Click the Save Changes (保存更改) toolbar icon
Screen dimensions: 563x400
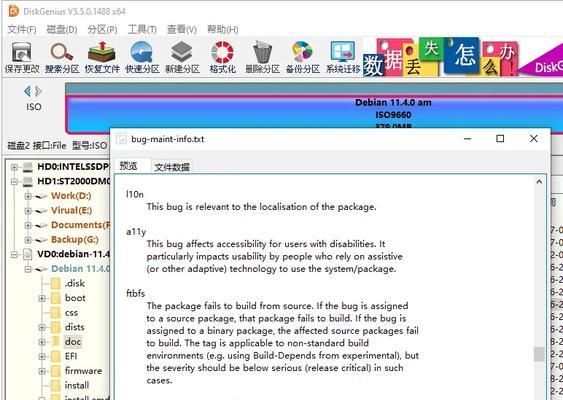[22, 57]
